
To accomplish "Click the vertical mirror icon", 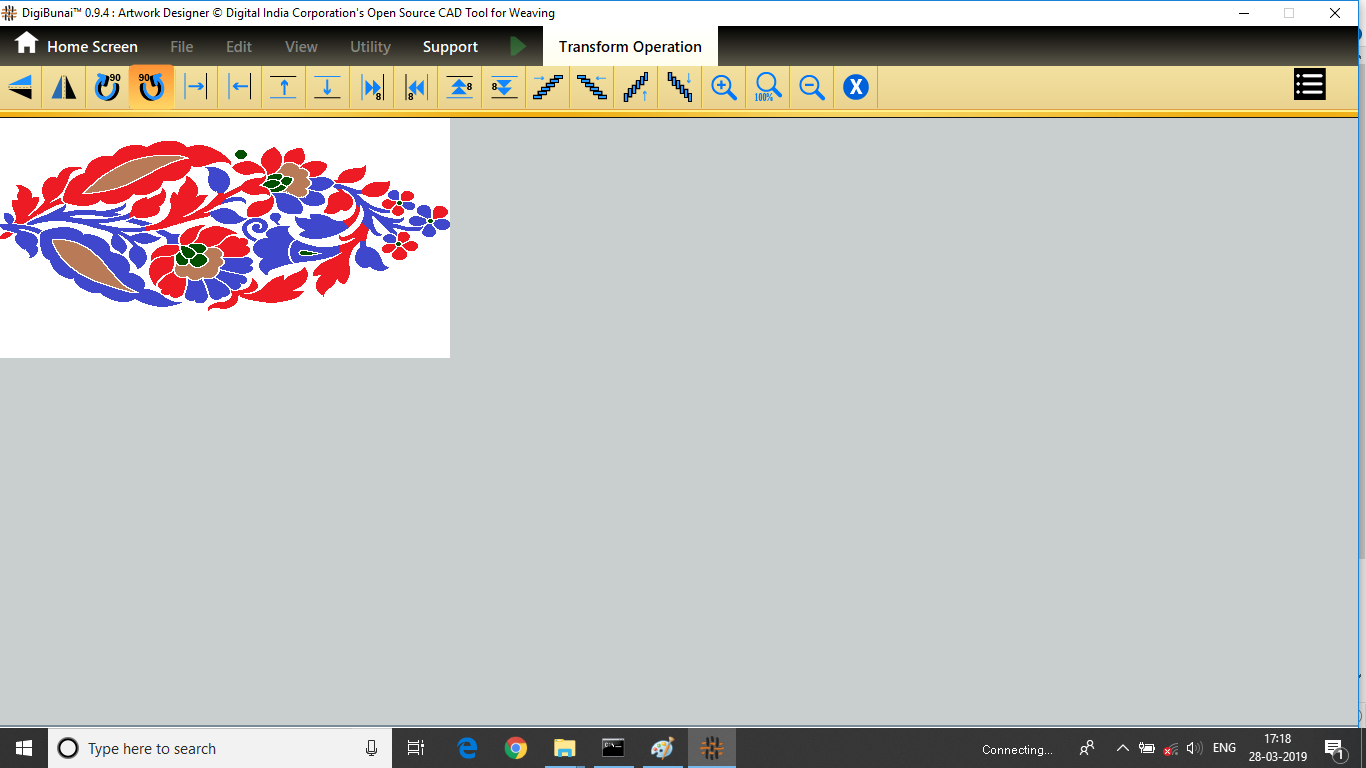I will point(20,87).
